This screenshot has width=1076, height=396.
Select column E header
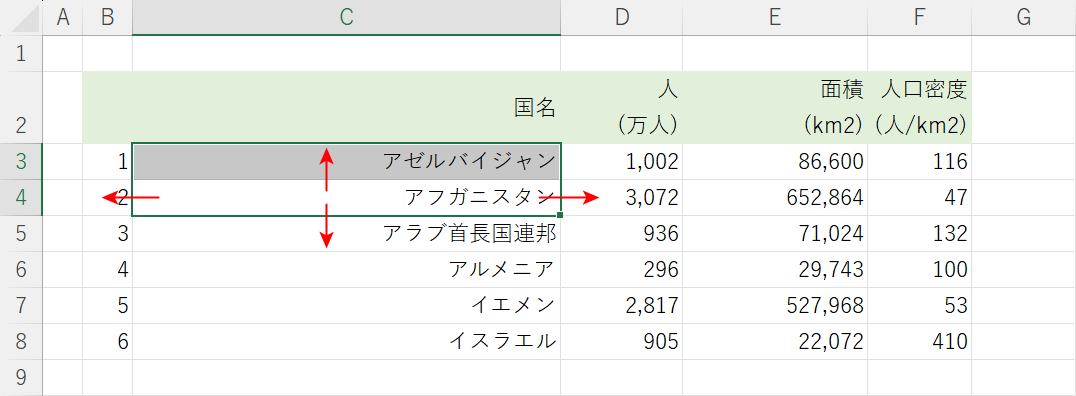[x=775, y=18]
